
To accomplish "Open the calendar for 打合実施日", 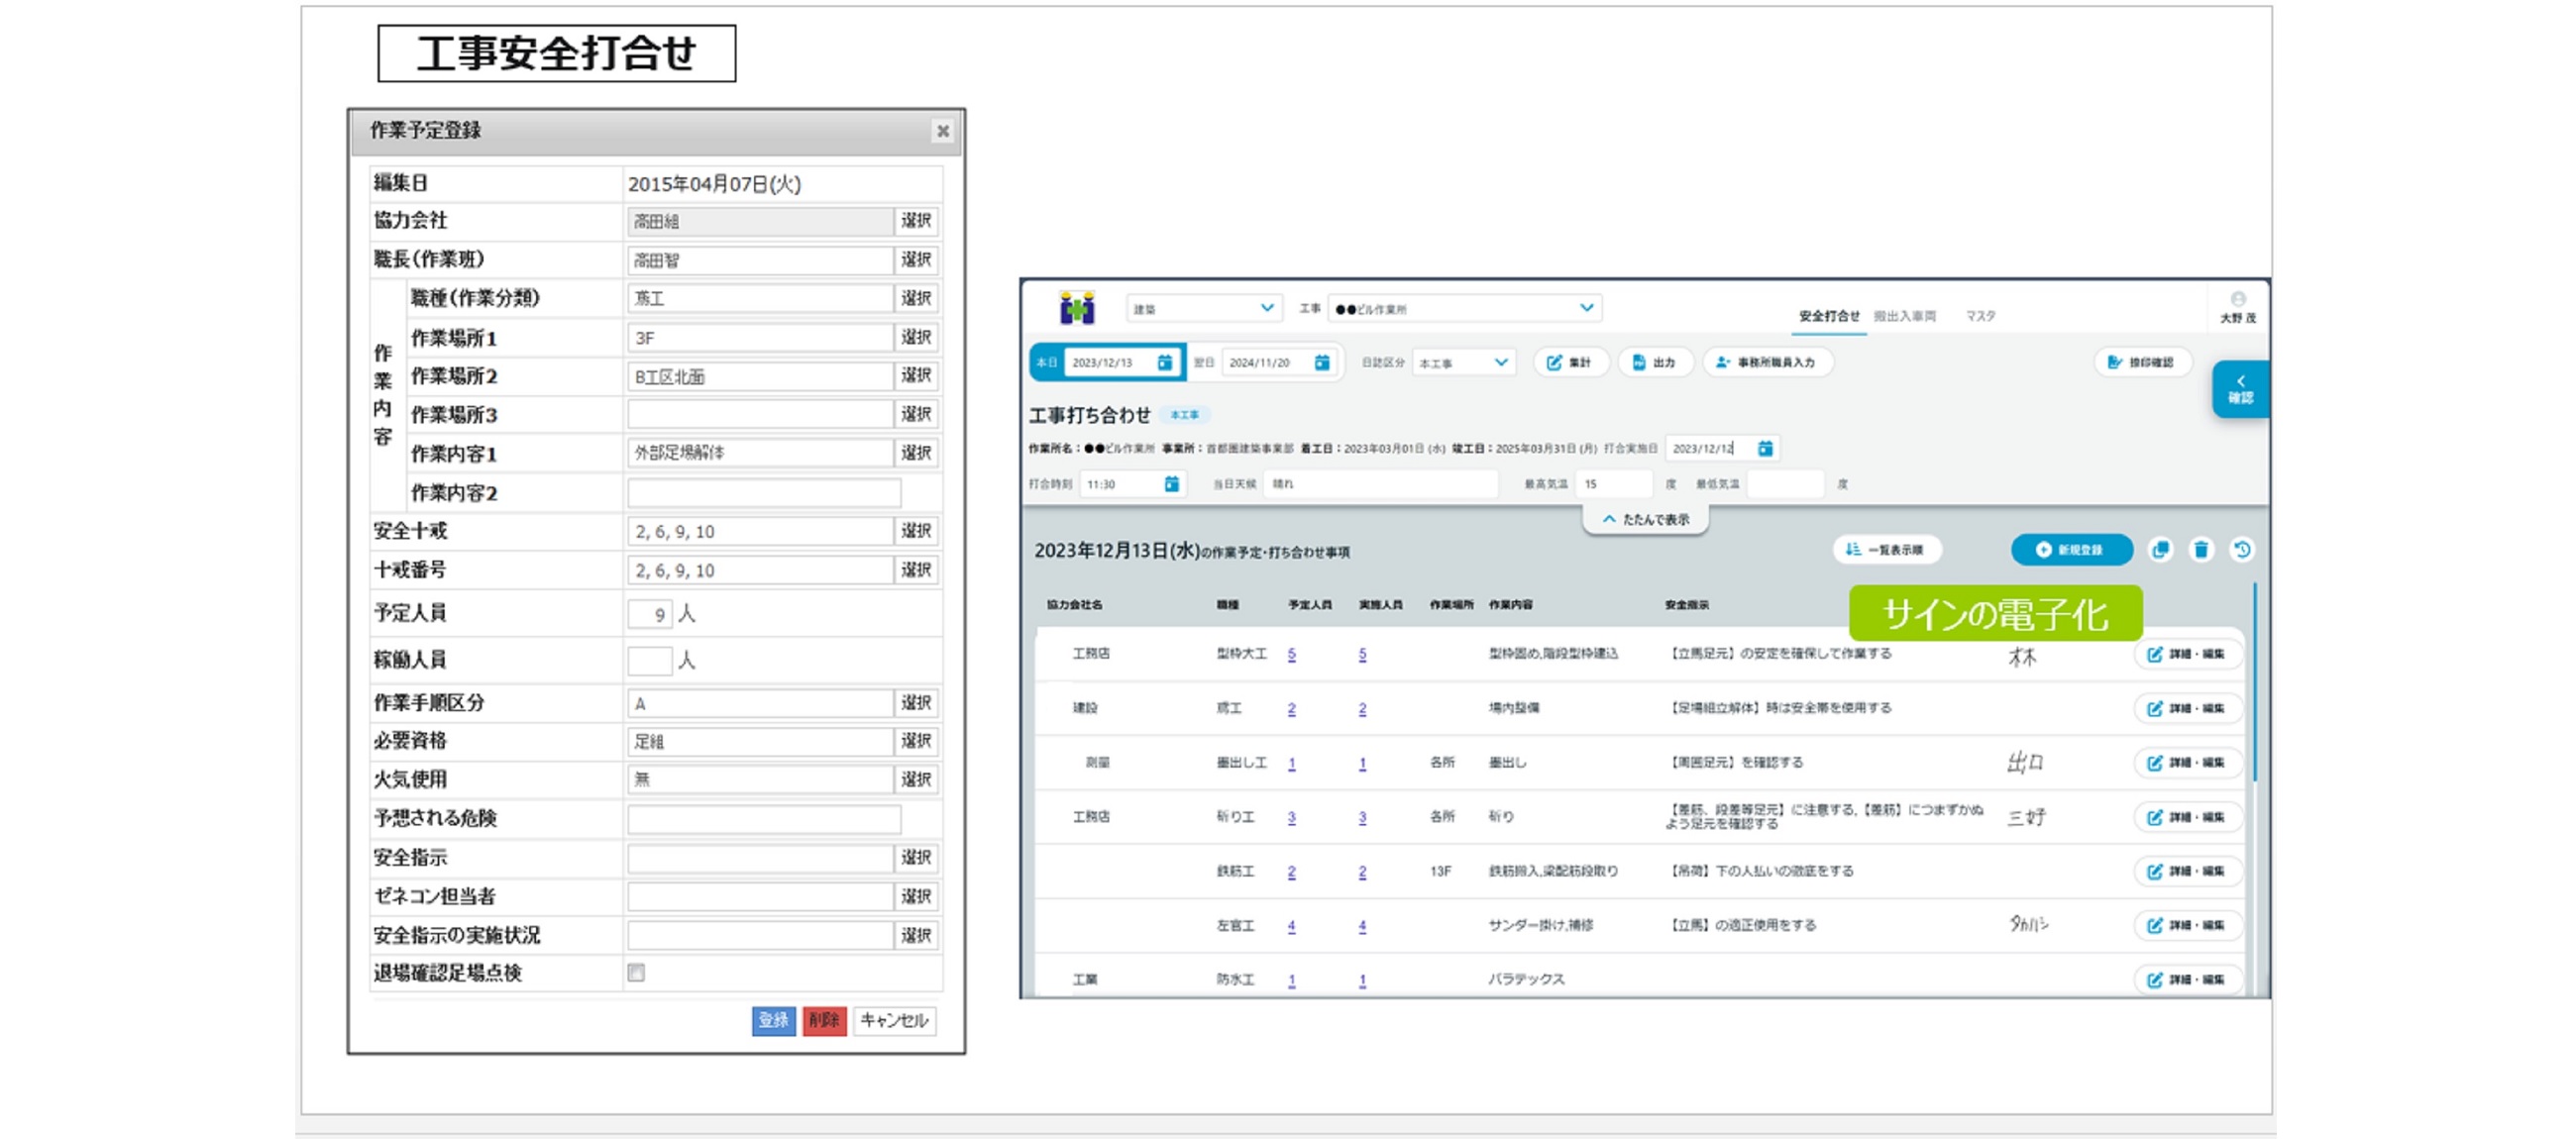I will tap(1765, 449).
